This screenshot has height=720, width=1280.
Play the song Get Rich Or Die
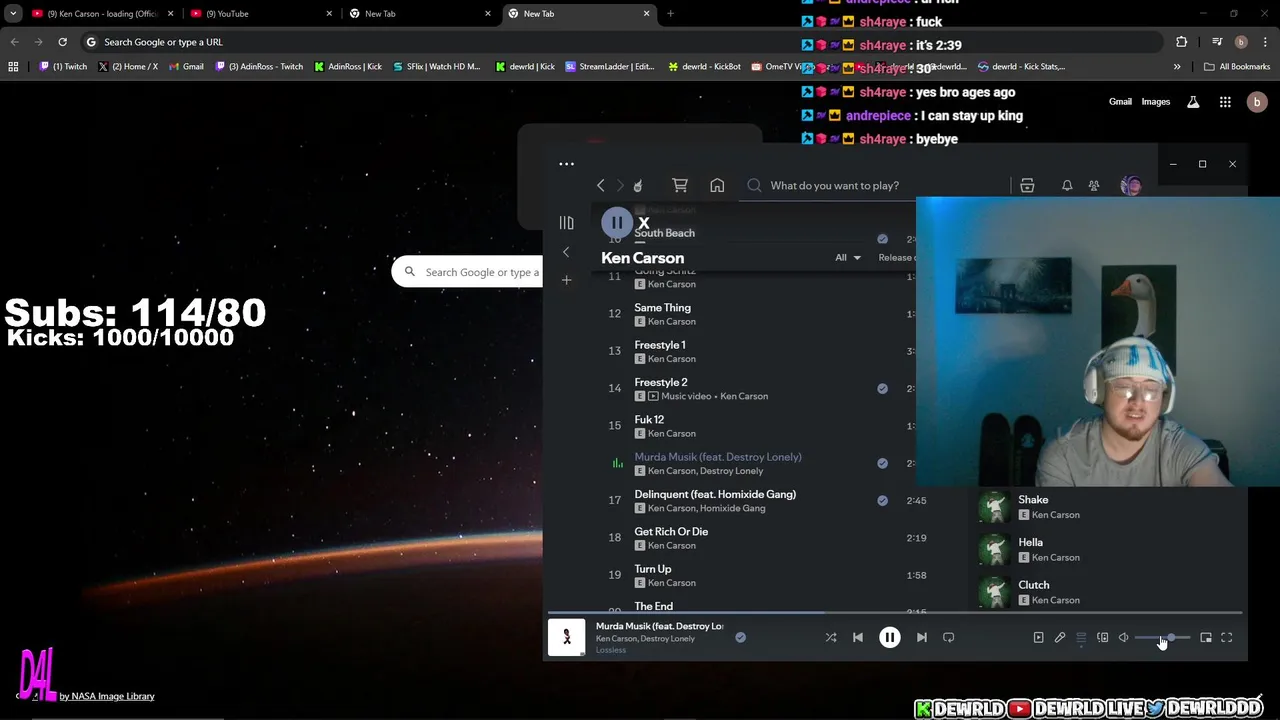coord(671,532)
